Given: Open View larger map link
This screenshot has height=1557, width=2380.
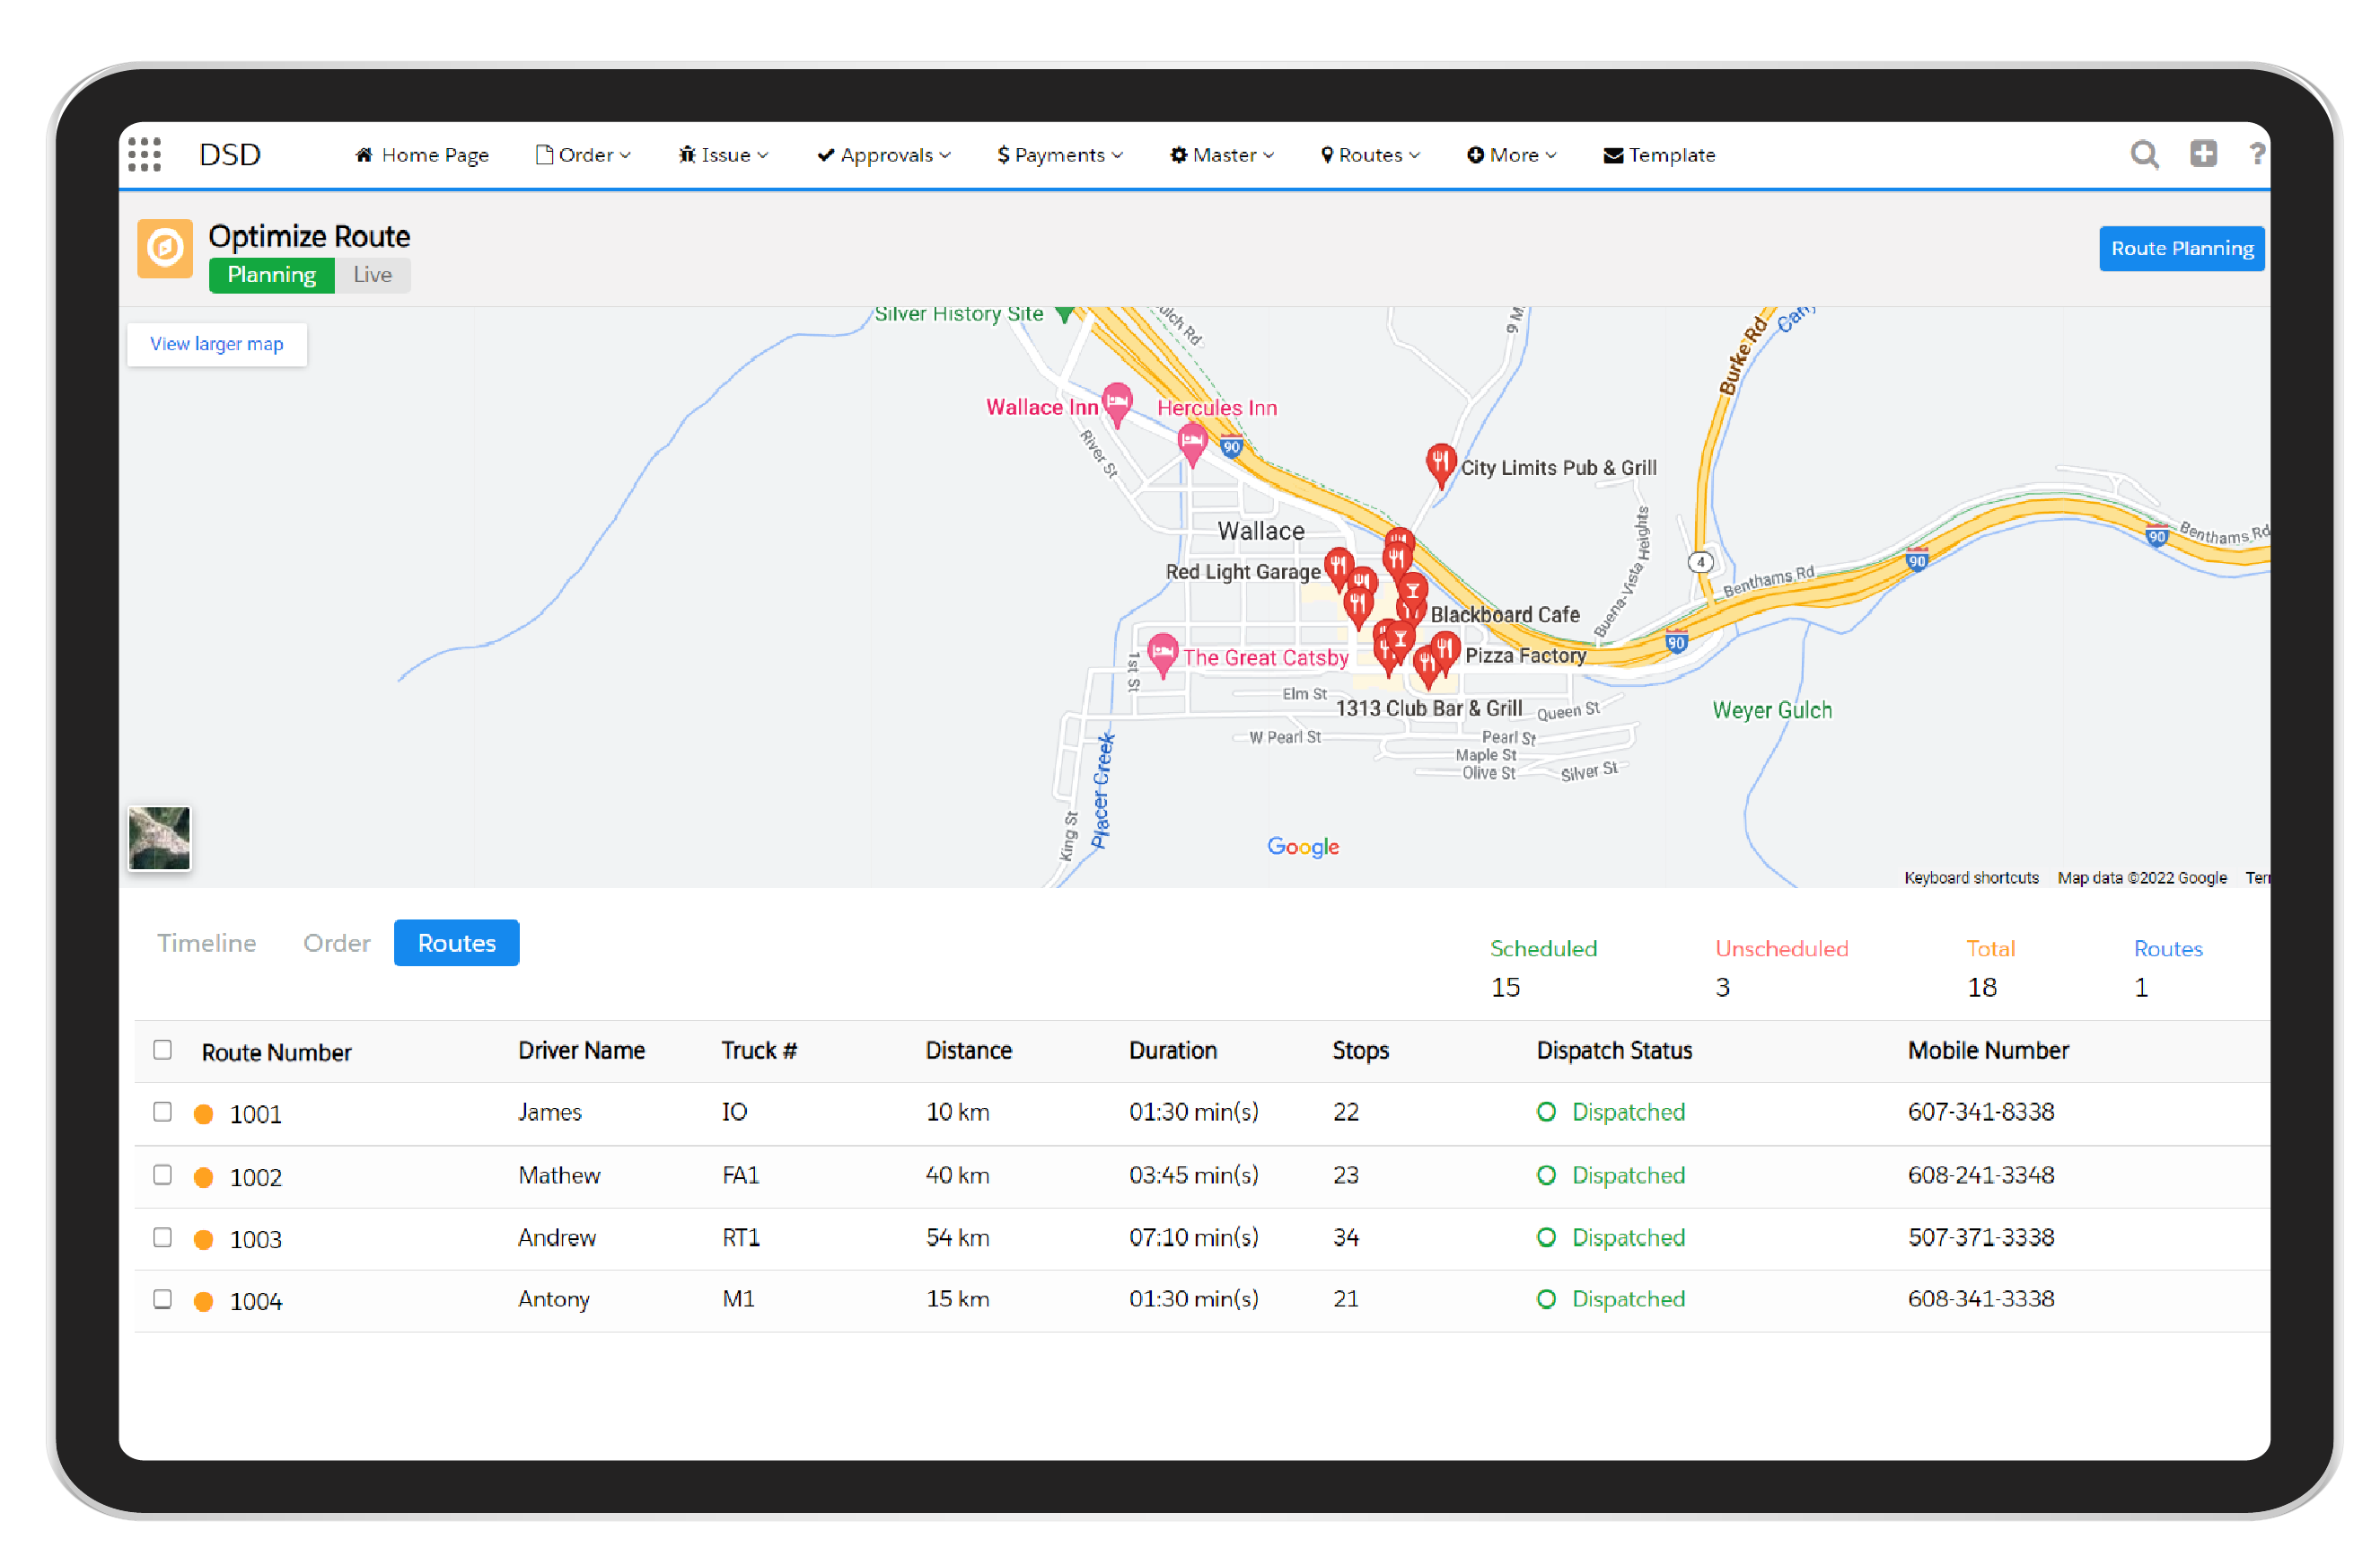Looking at the screenshot, I should click(217, 343).
